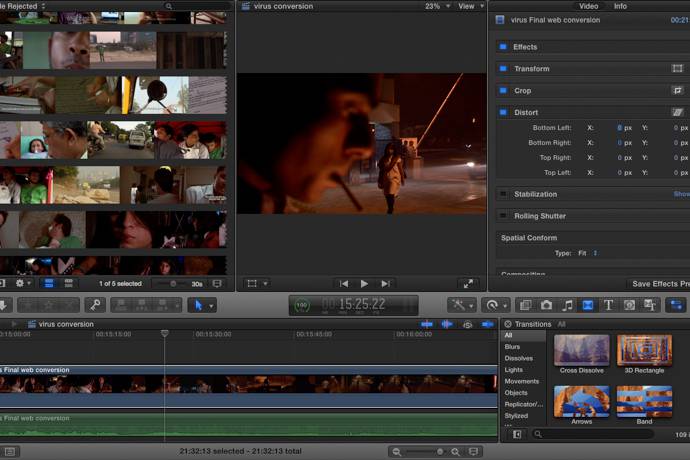Show the Transitions browser icon
The image size is (690, 460).
[588, 305]
